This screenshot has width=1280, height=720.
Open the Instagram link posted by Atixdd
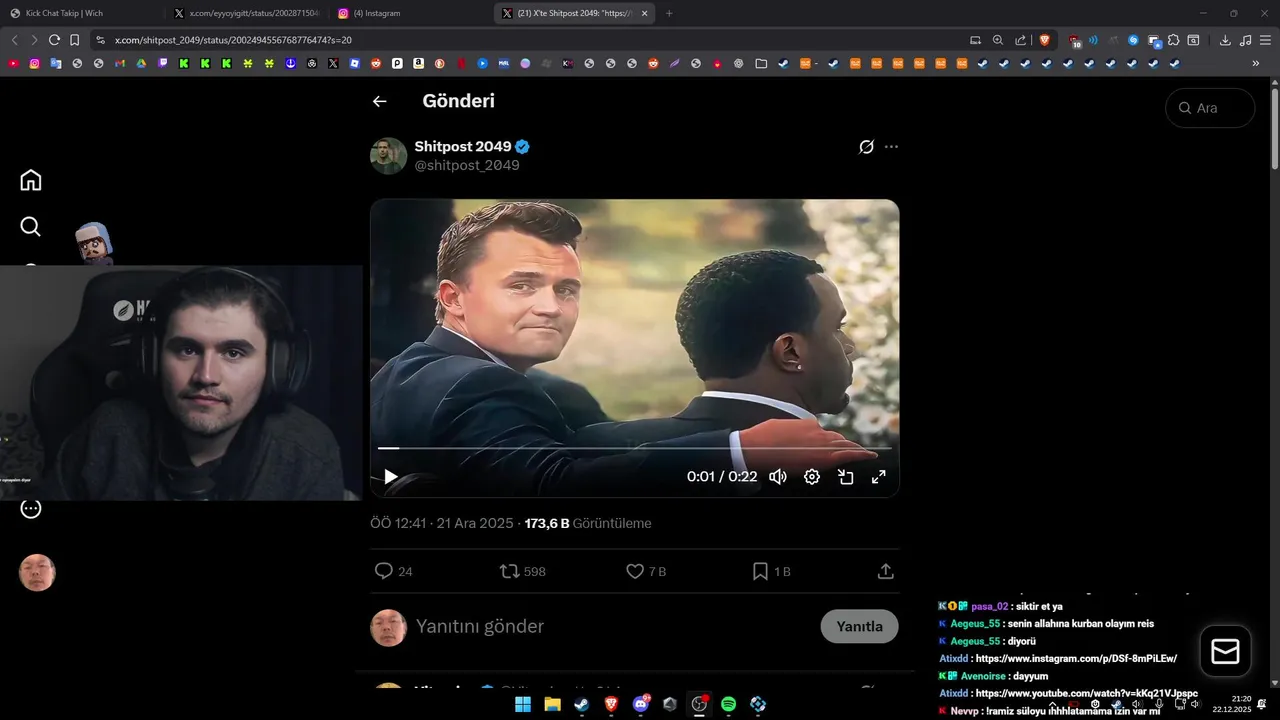pyautogui.click(x=1076, y=658)
